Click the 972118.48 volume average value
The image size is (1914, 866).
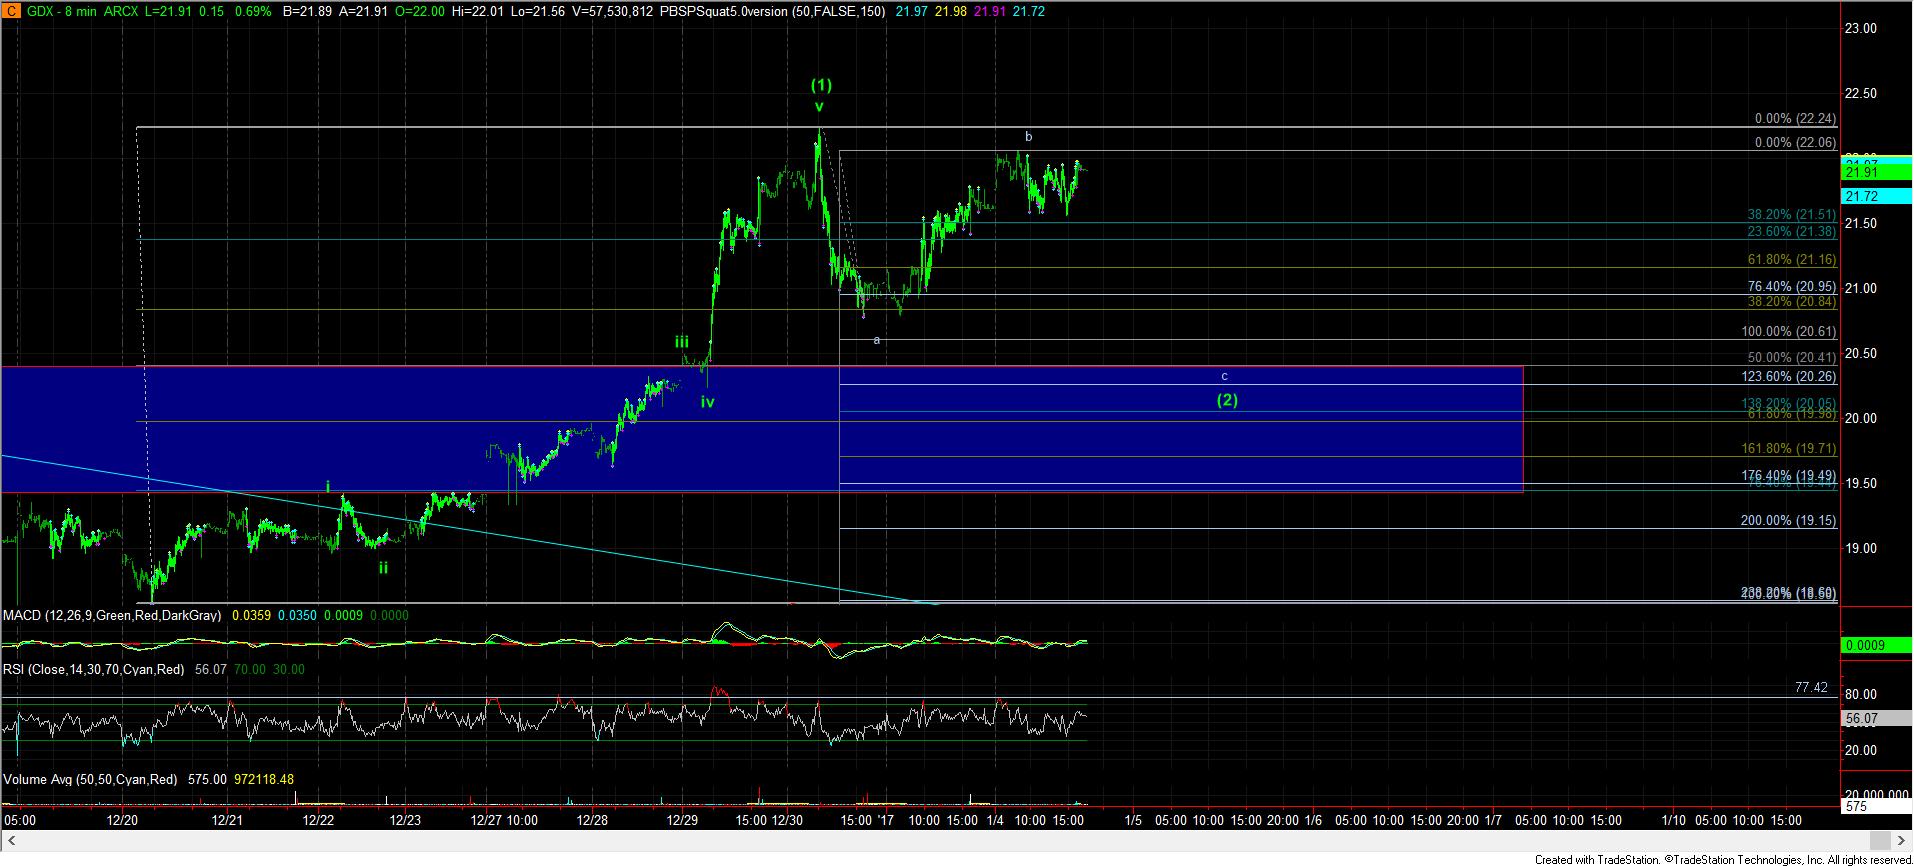264,779
